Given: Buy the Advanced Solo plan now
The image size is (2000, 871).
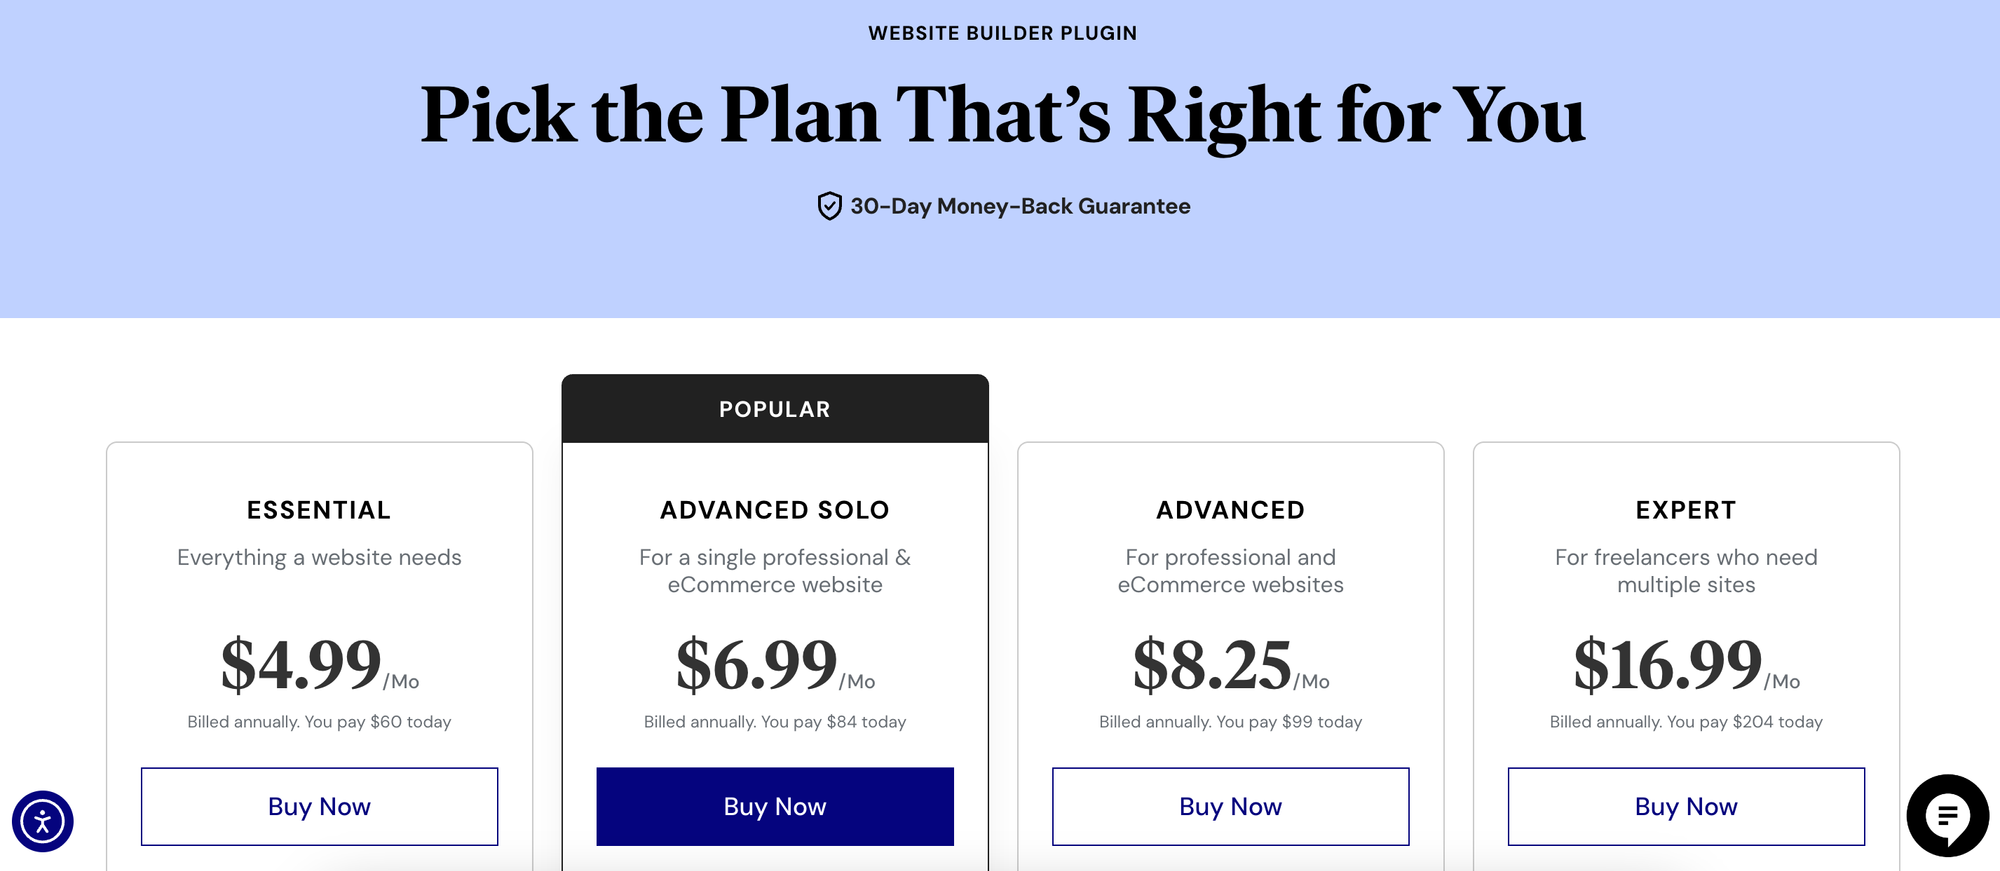Looking at the screenshot, I should tap(775, 806).
